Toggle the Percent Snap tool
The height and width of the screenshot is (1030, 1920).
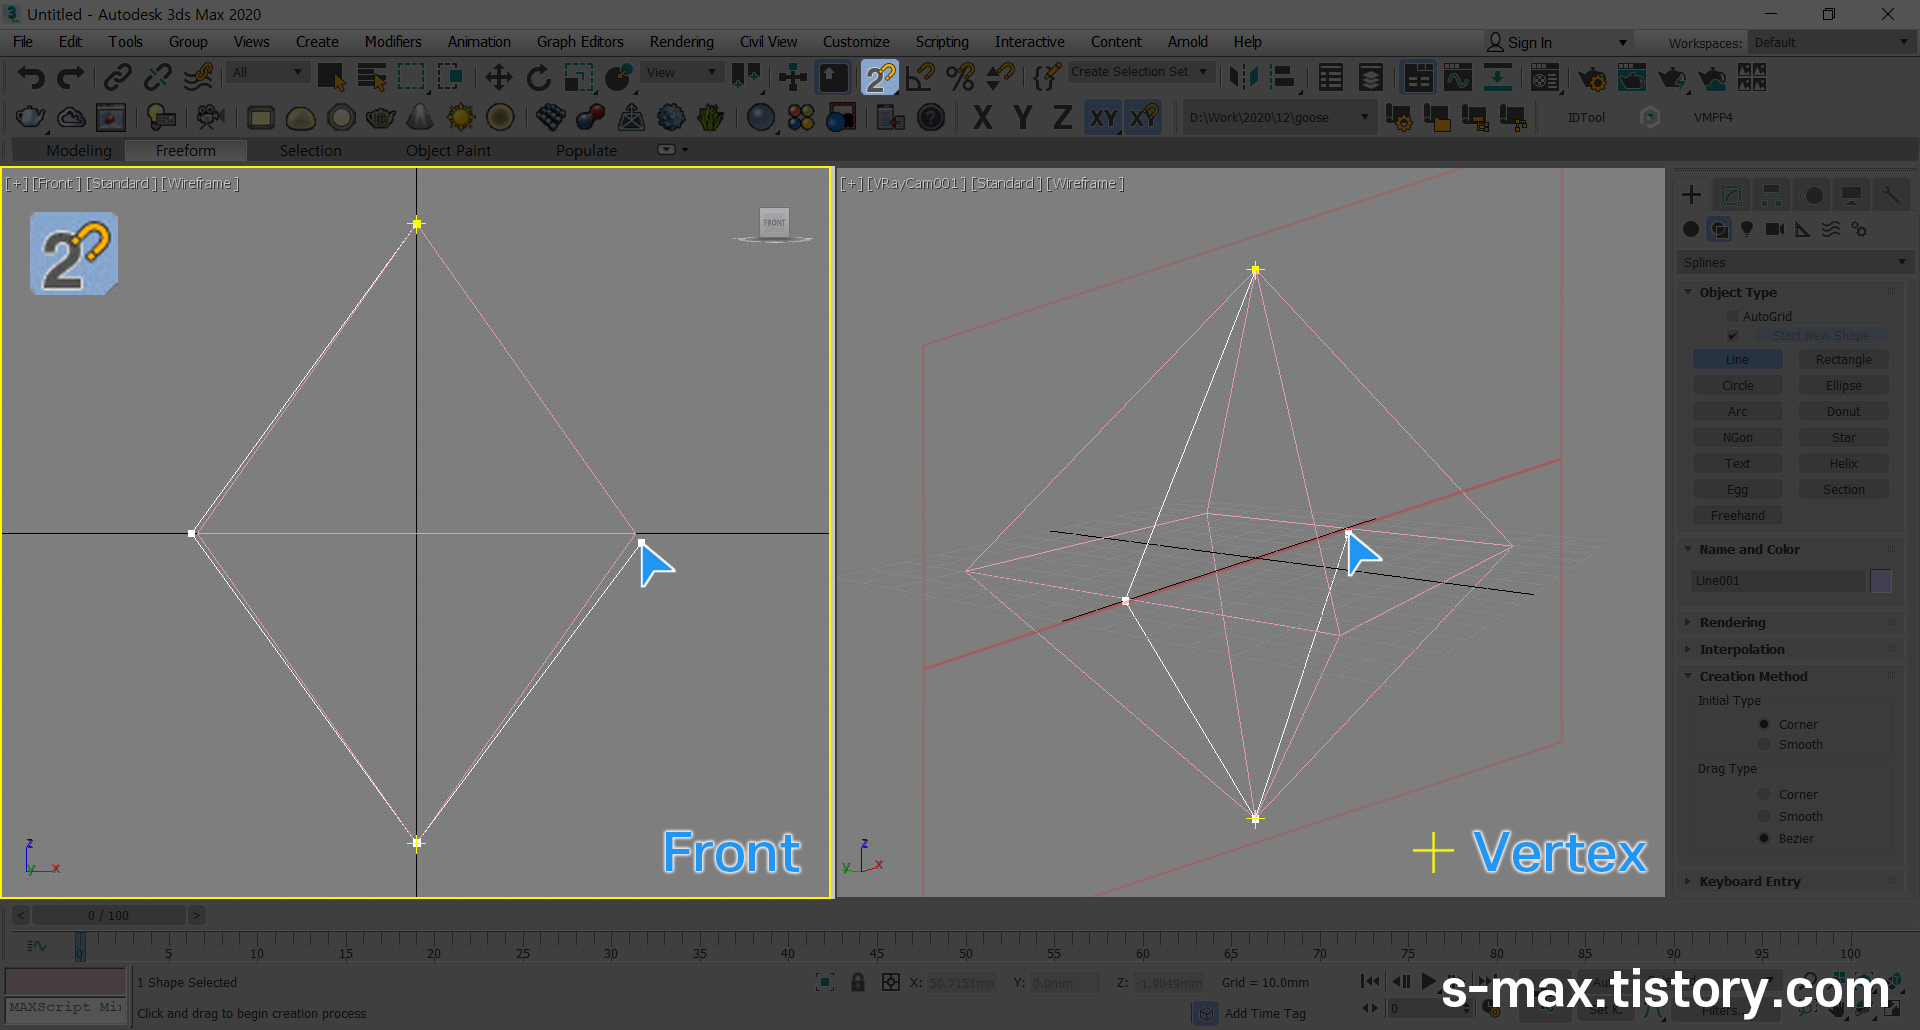[960, 77]
